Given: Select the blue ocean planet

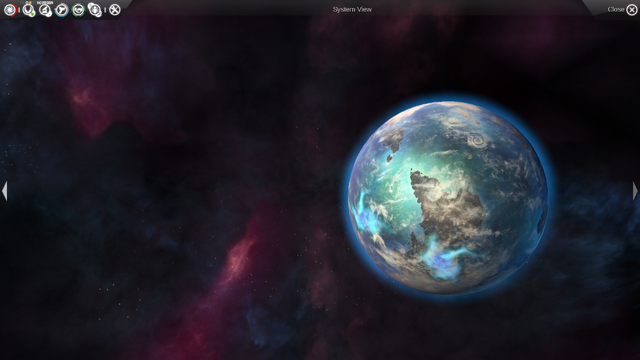Looking at the screenshot, I should tap(448, 198).
